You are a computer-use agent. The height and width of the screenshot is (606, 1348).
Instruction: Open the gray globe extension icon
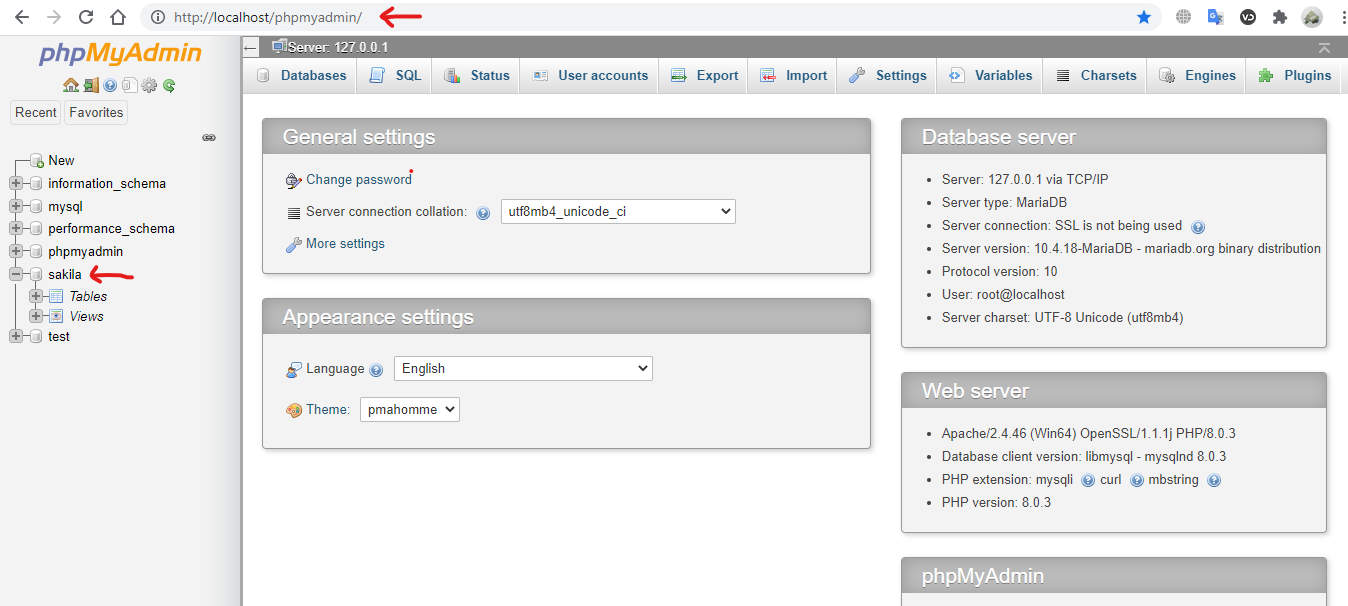pyautogui.click(x=1184, y=17)
